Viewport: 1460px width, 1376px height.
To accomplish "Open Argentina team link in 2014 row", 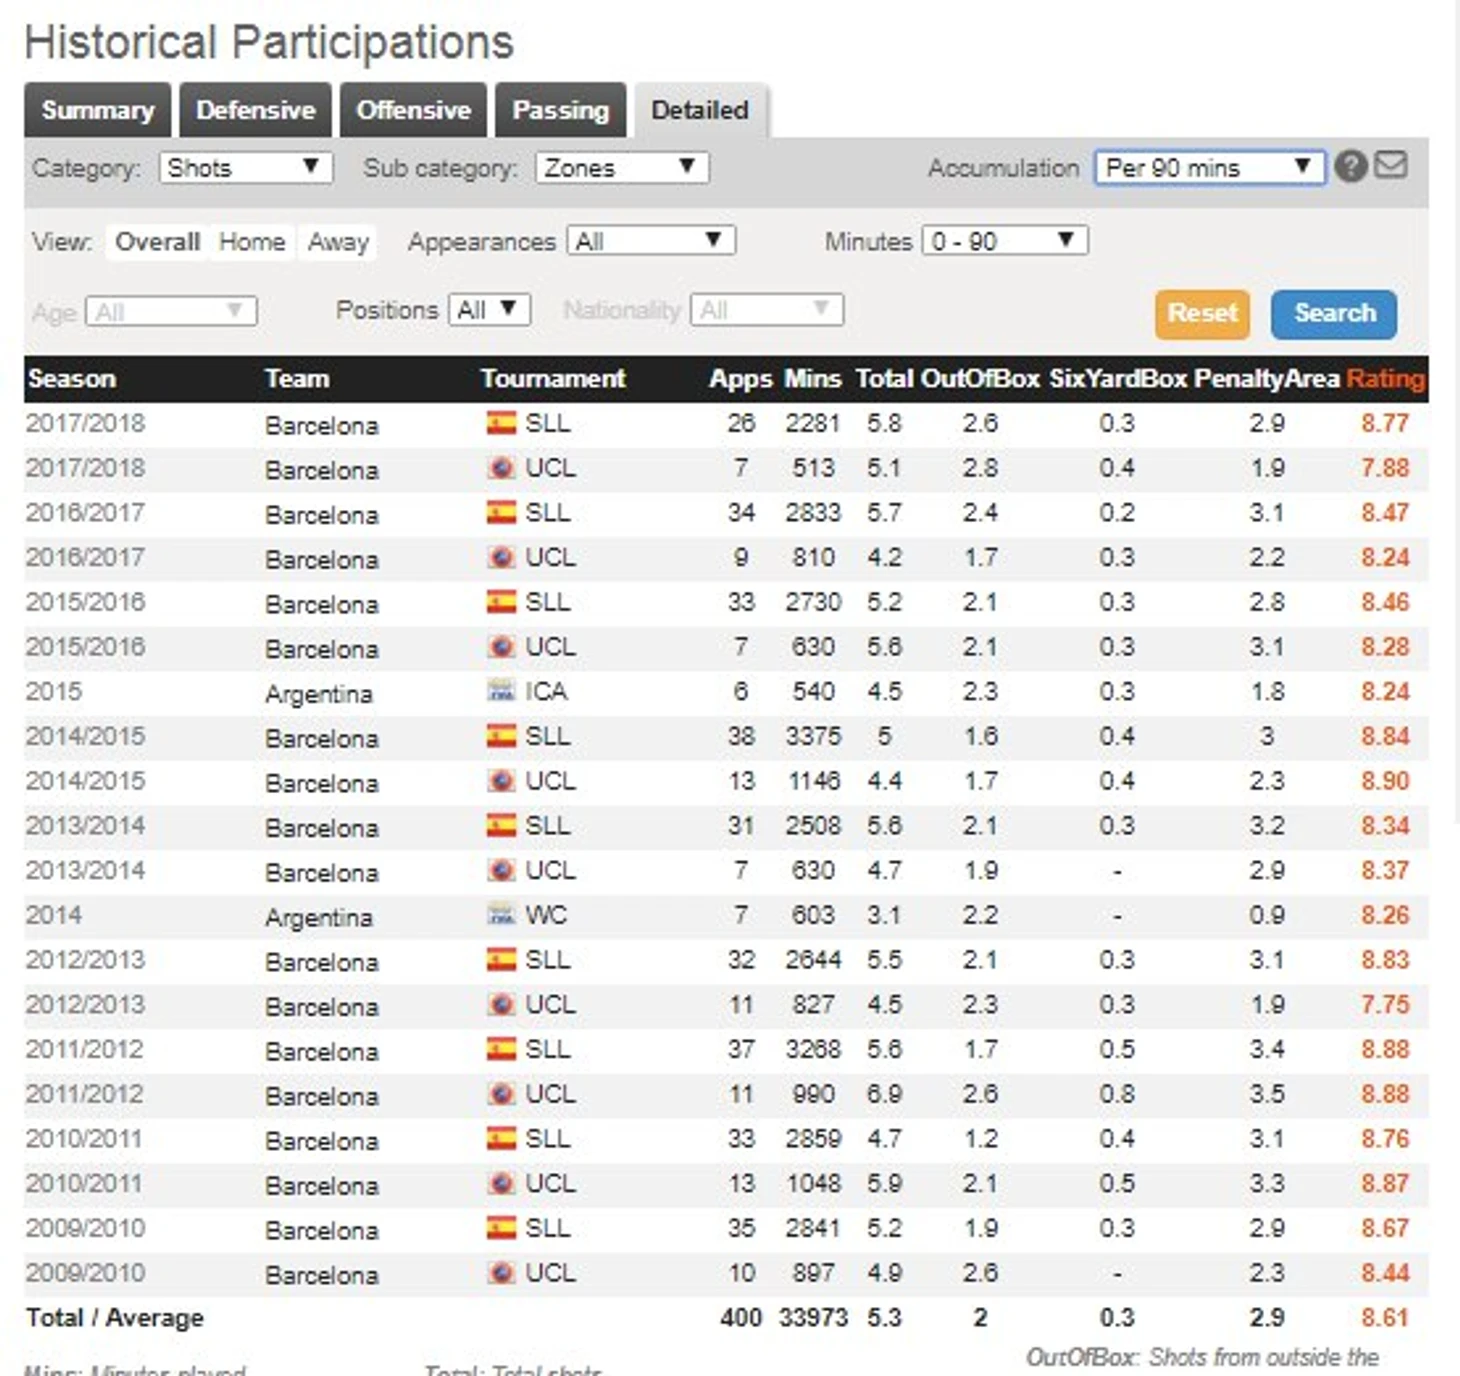I will [319, 917].
